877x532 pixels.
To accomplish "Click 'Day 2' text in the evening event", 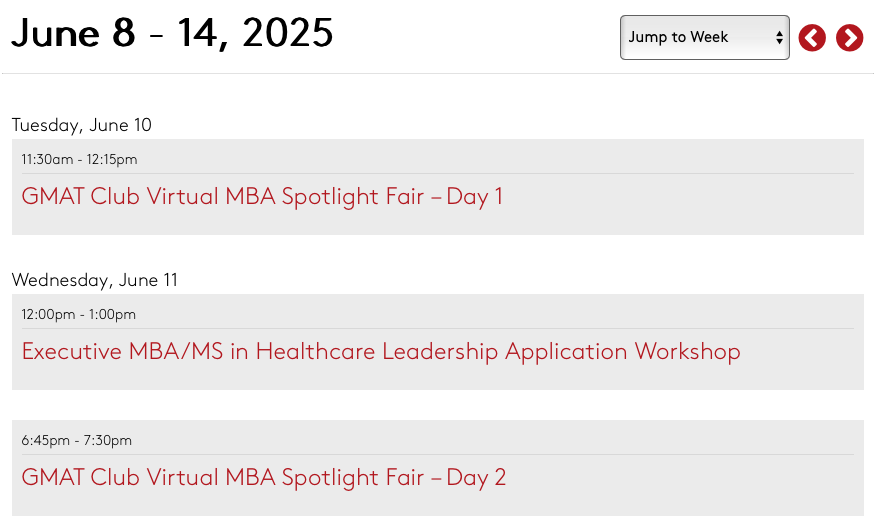I will coord(476,478).
